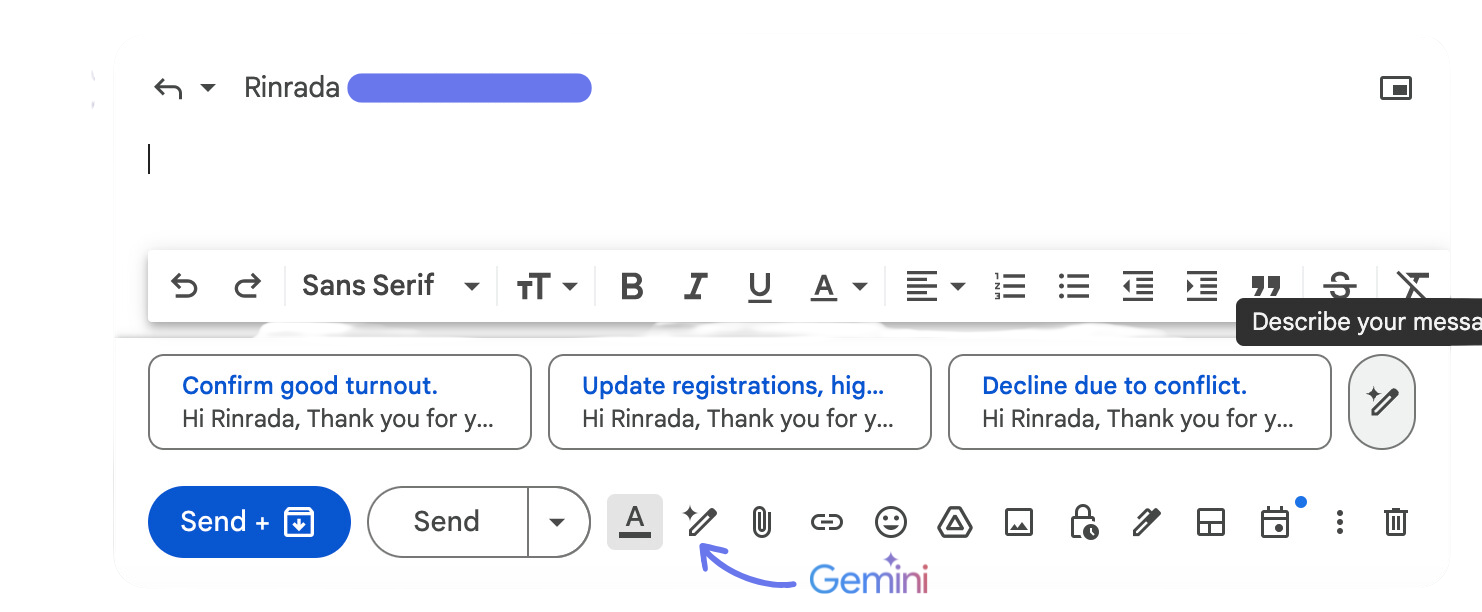Click the Help me write Gemini pencil icon
This screenshot has height=612, width=1482.
click(699, 522)
